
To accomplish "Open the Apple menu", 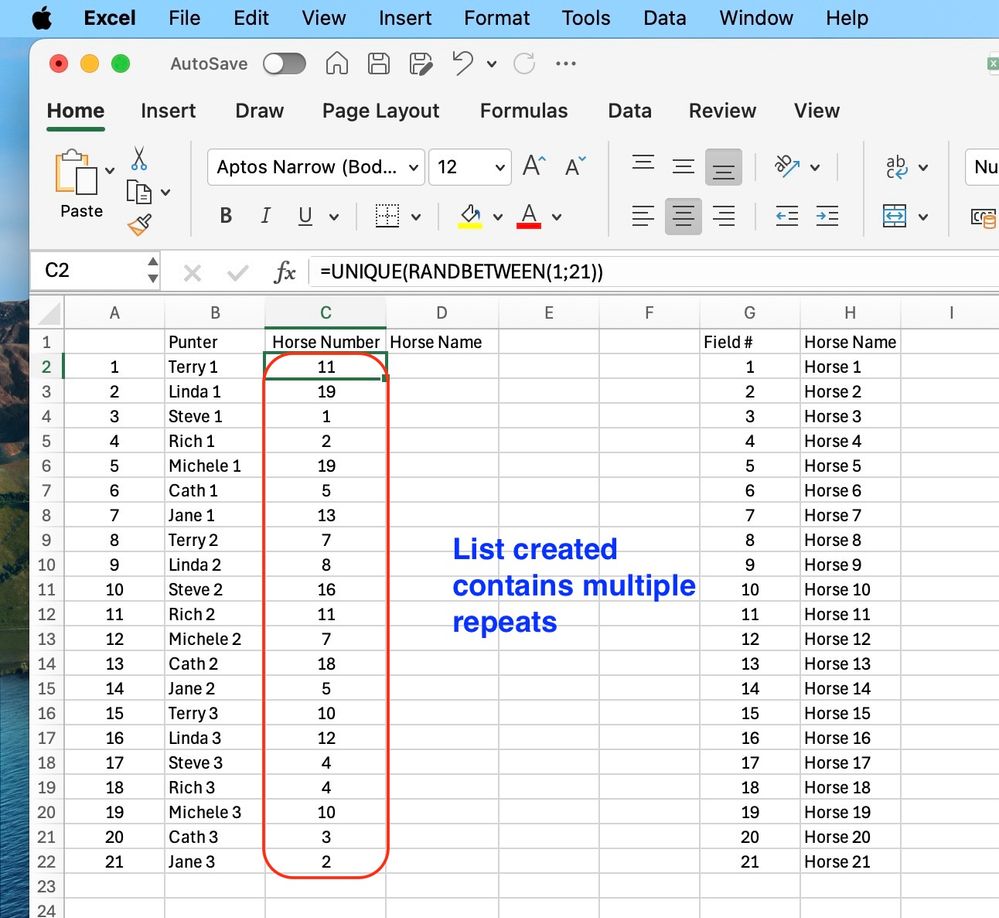I will click(x=42, y=18).
